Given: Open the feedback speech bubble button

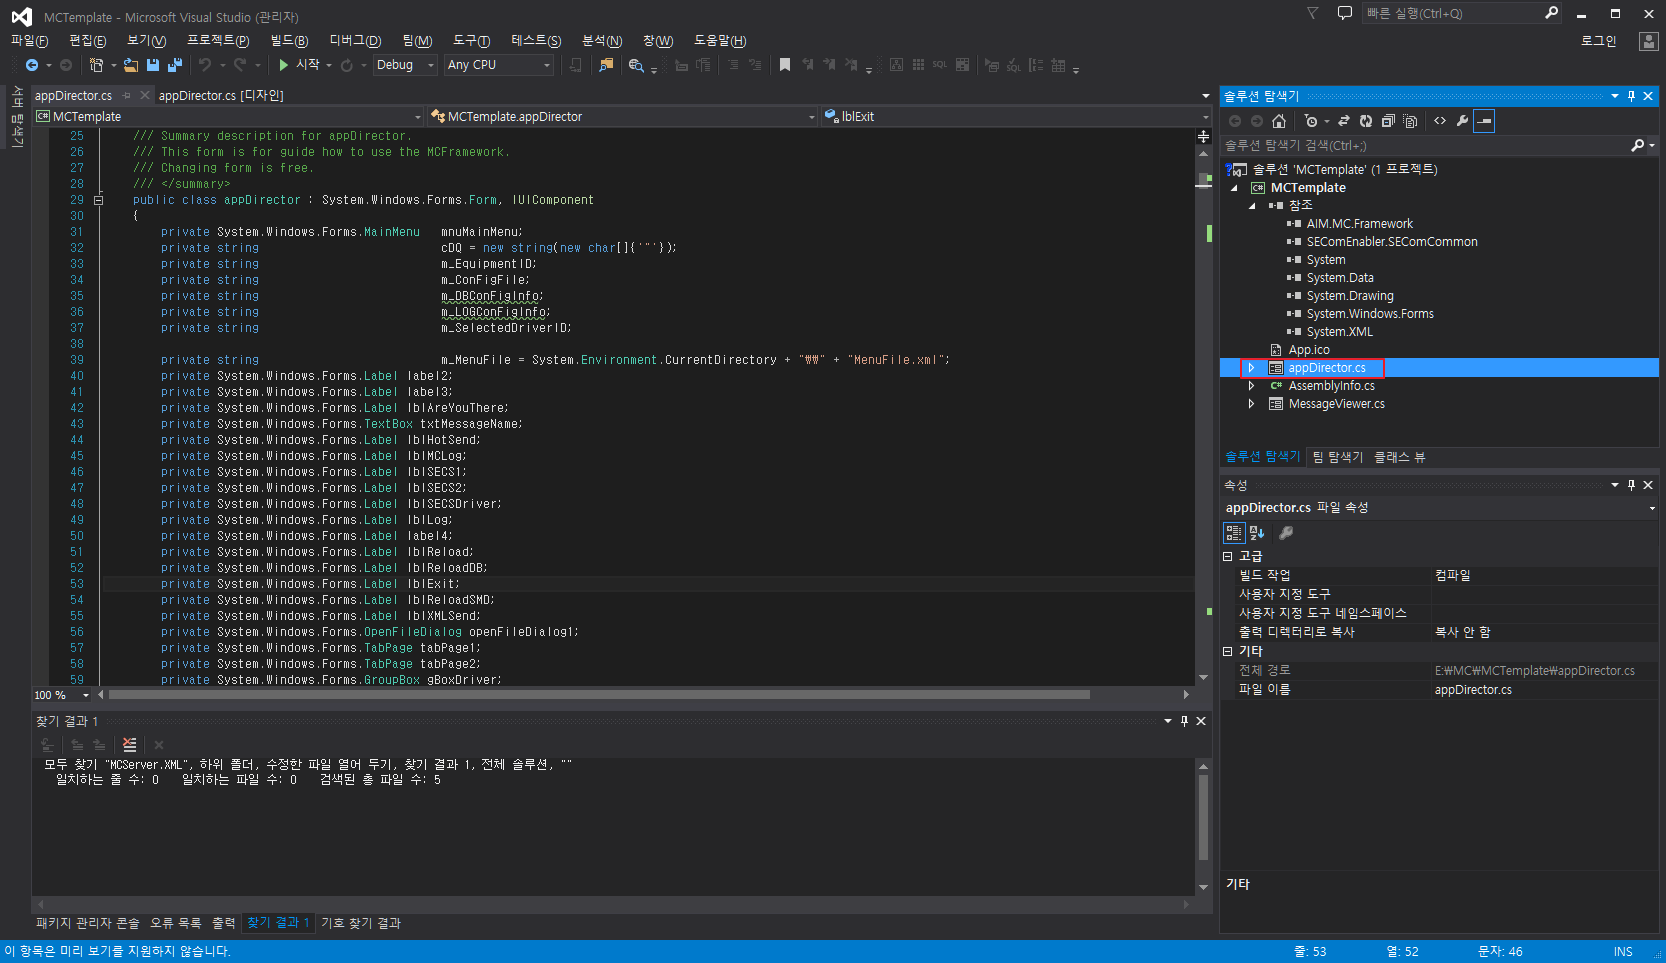Looking at the screenshot, I should 1344,13.
